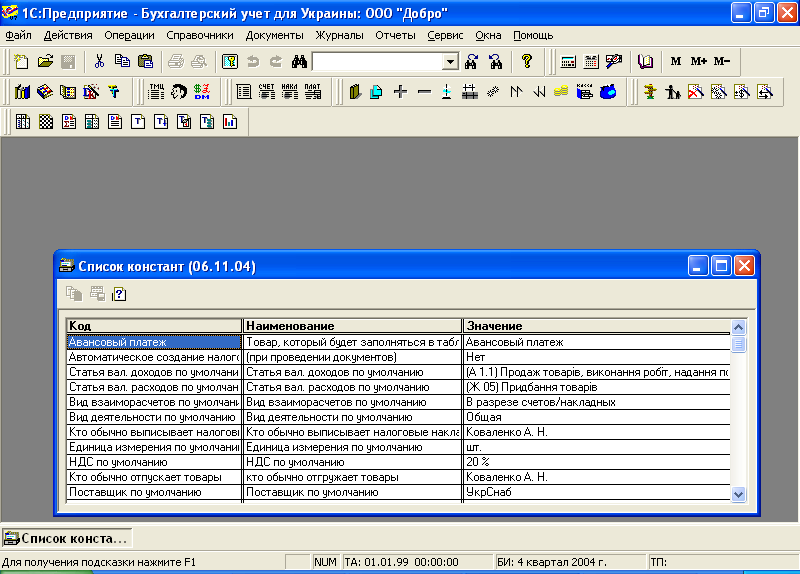Click the checkerboard report icon in third toolbar
Image resolution: width=800 pixels, height=574 pixels.
(x=46, y=122)
